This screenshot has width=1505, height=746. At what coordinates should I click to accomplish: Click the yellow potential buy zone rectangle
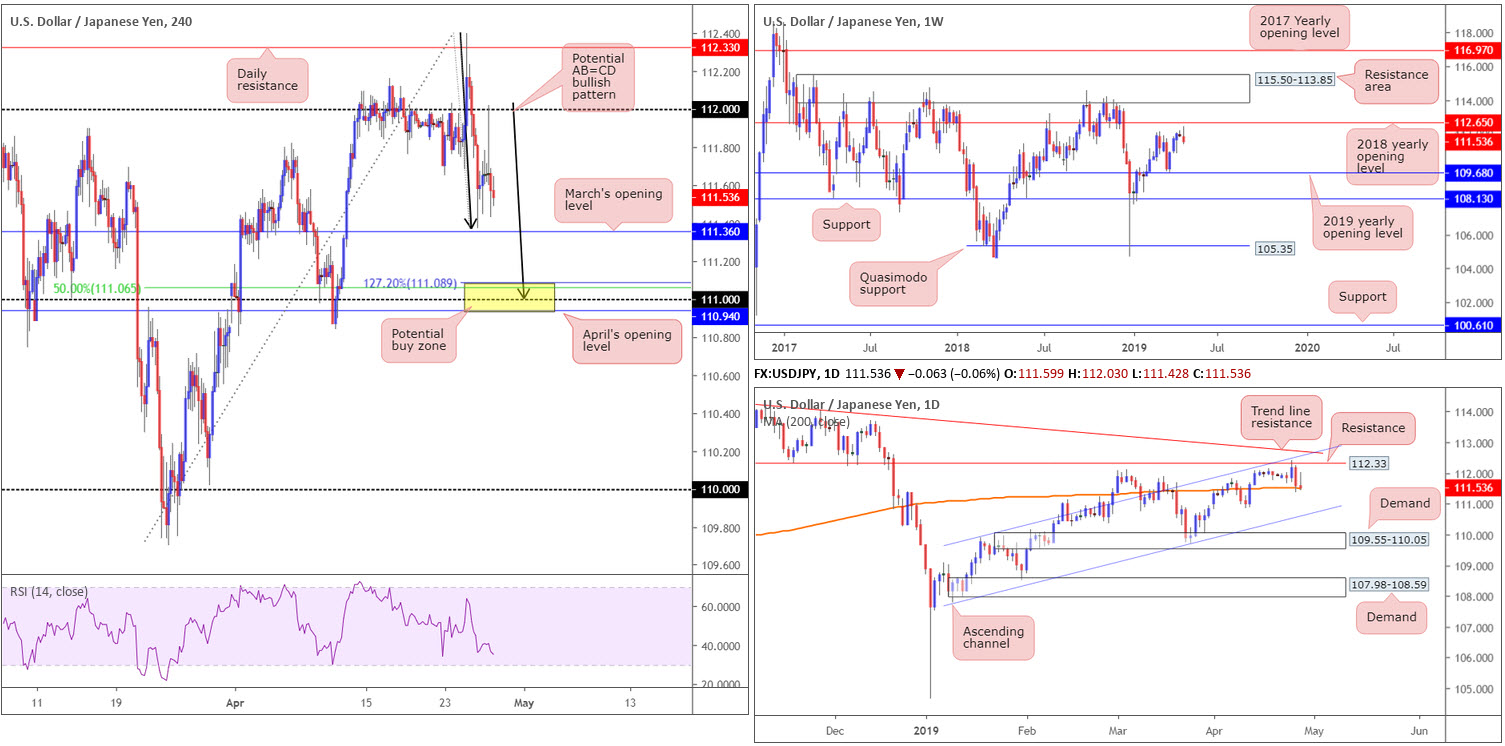click(510, 296)
